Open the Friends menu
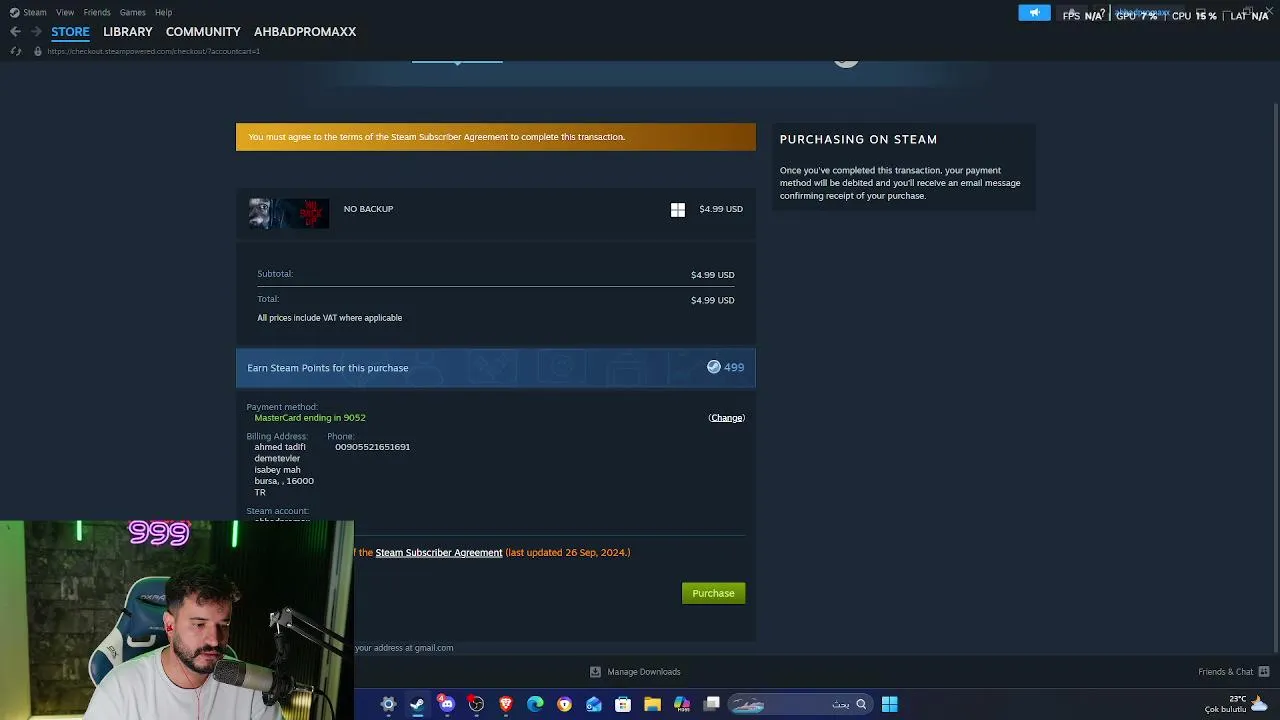This screenshot has height=720, width=1280. point(97,12)
